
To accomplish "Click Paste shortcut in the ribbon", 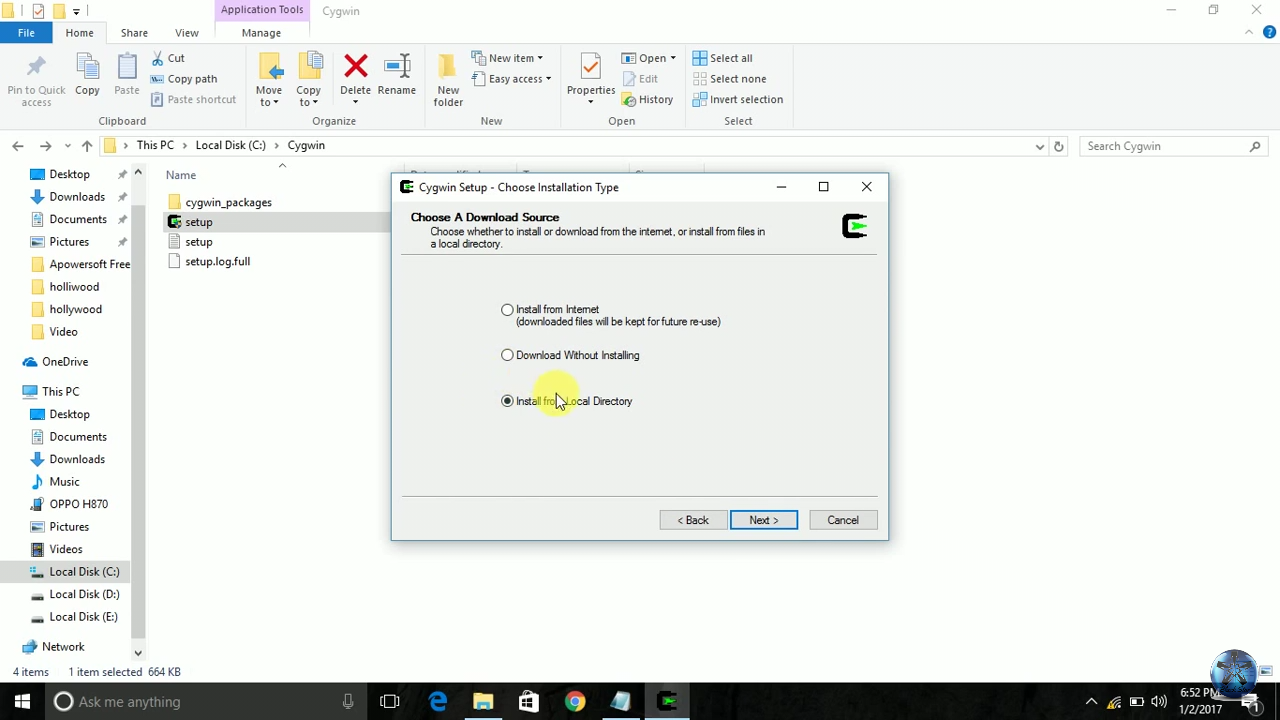I will click(x=194, y=99).
